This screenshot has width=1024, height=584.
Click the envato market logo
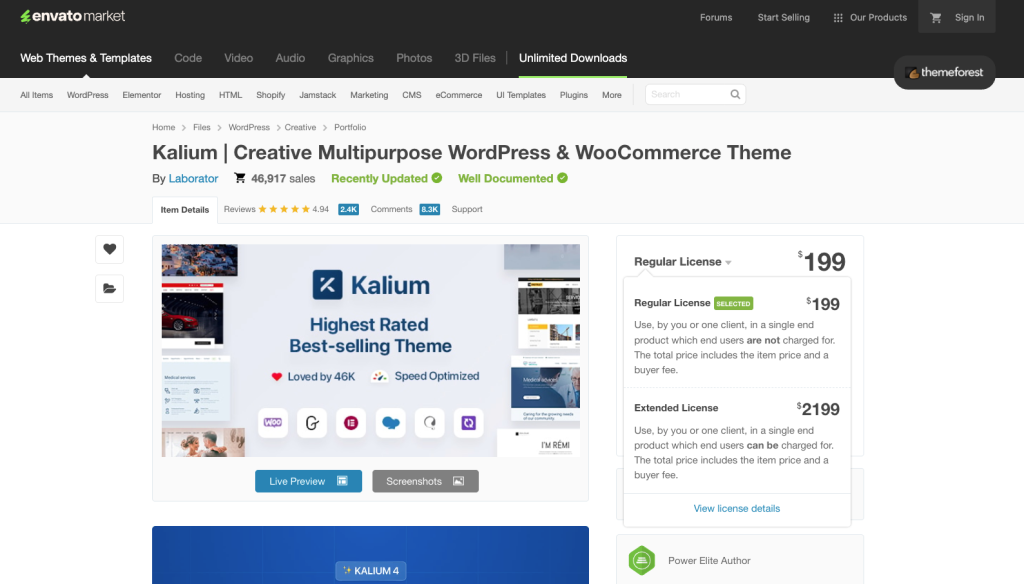click(x=72, y=15)
